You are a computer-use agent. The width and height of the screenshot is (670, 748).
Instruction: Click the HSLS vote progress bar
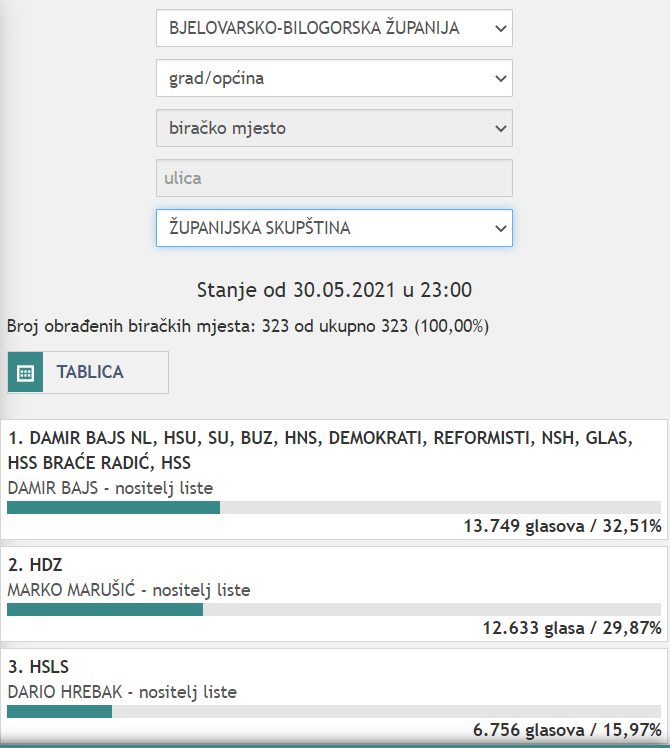click(x=334, y=712)
